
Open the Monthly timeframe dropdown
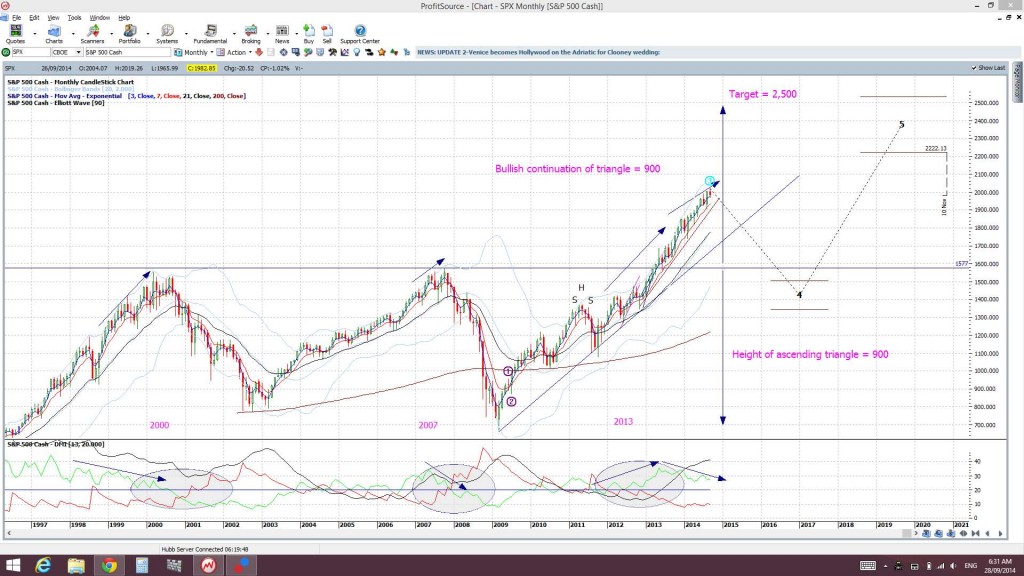(194, 52)
